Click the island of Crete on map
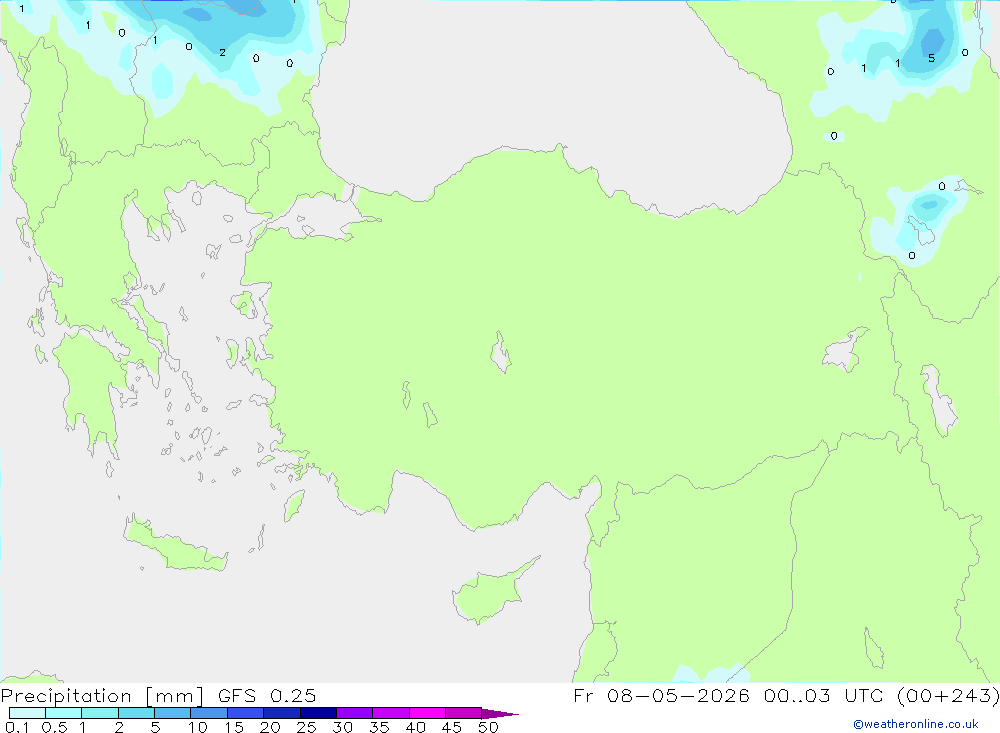 175,545
